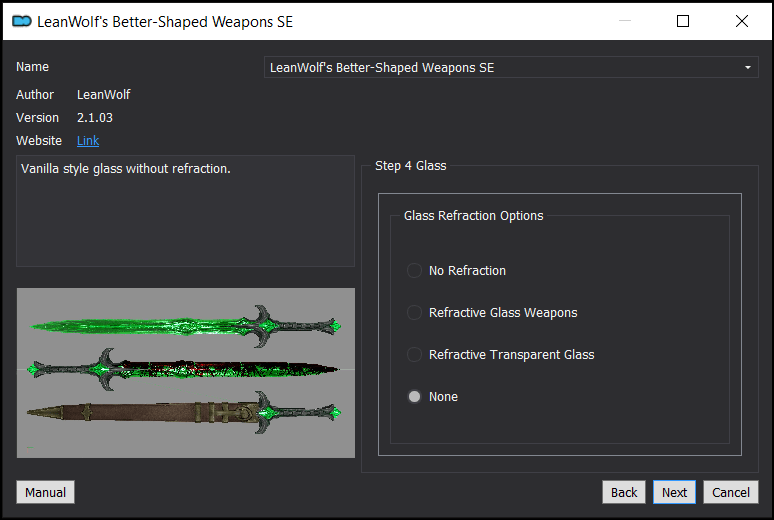Screen dimensions: 774x520
Task: Proceed with the Next button
Action: [674, 492]
